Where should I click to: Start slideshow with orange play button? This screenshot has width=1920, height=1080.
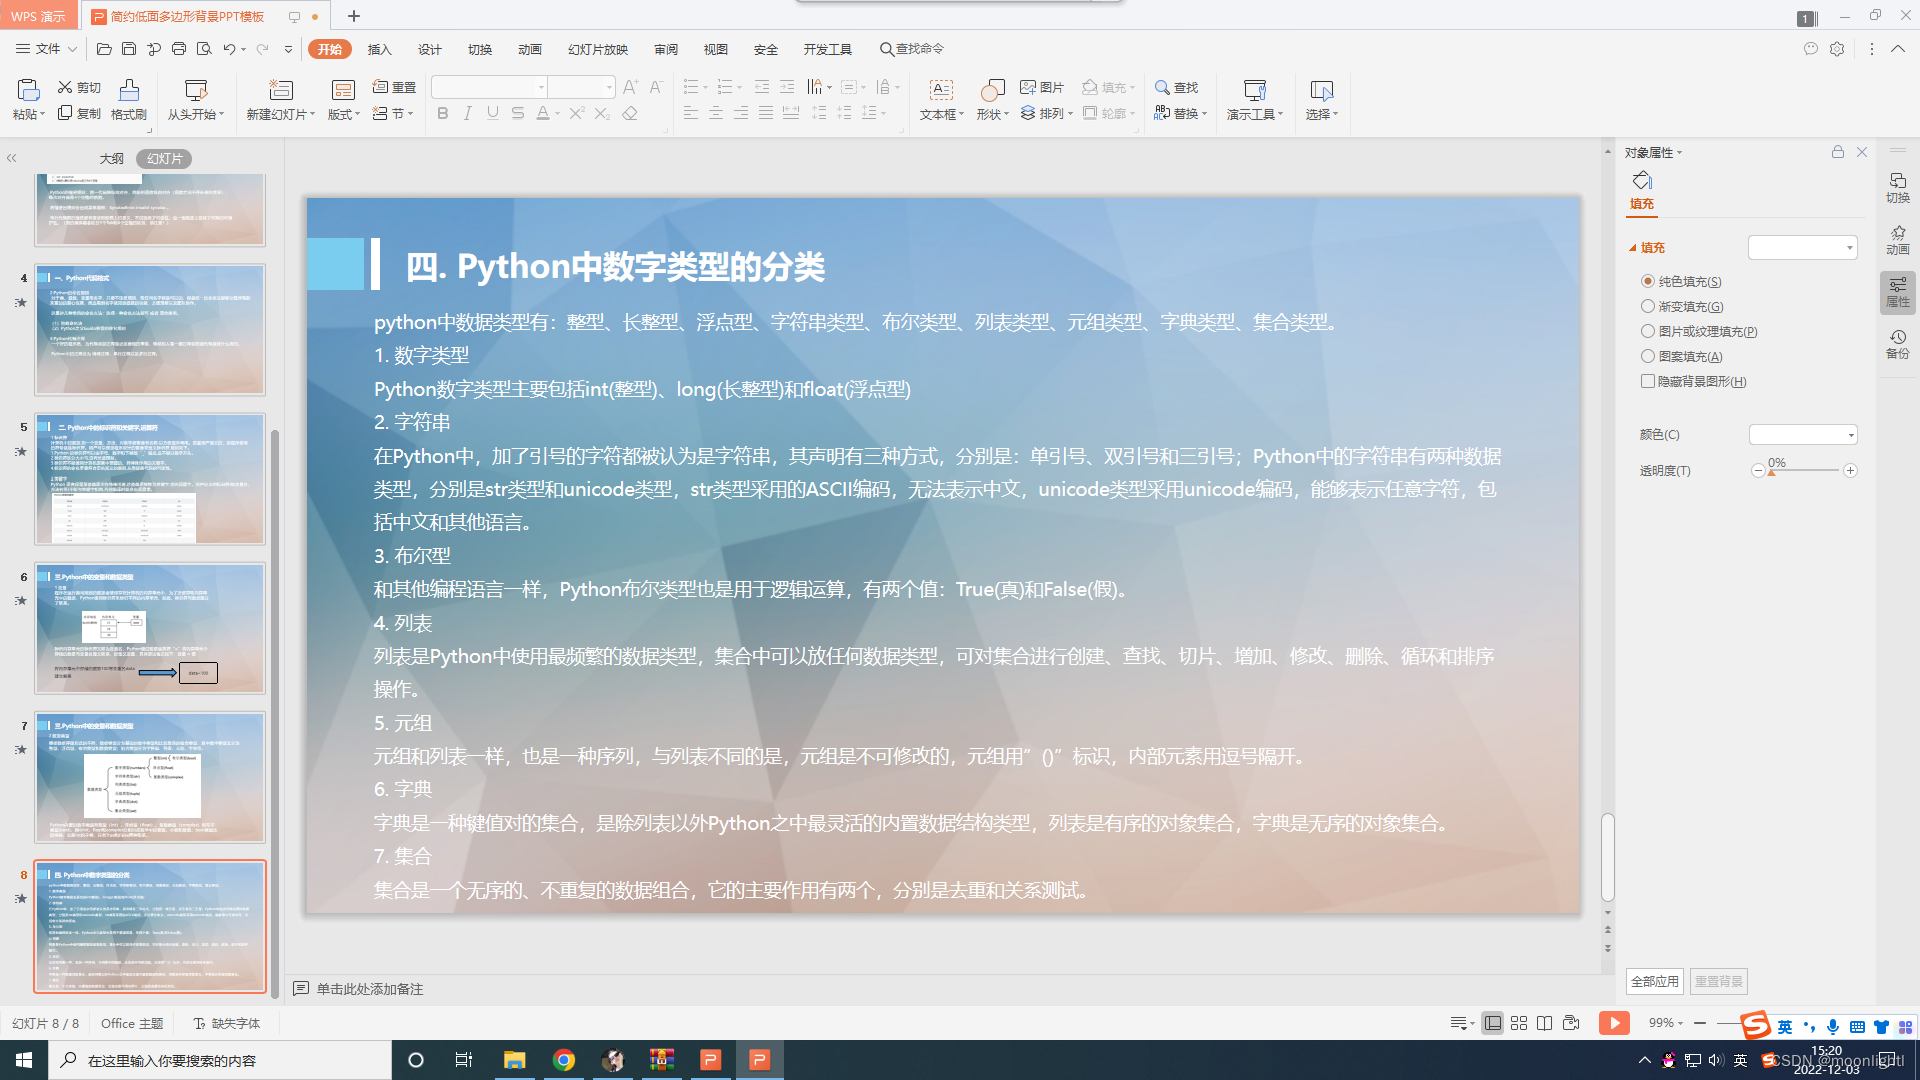1614,1022
